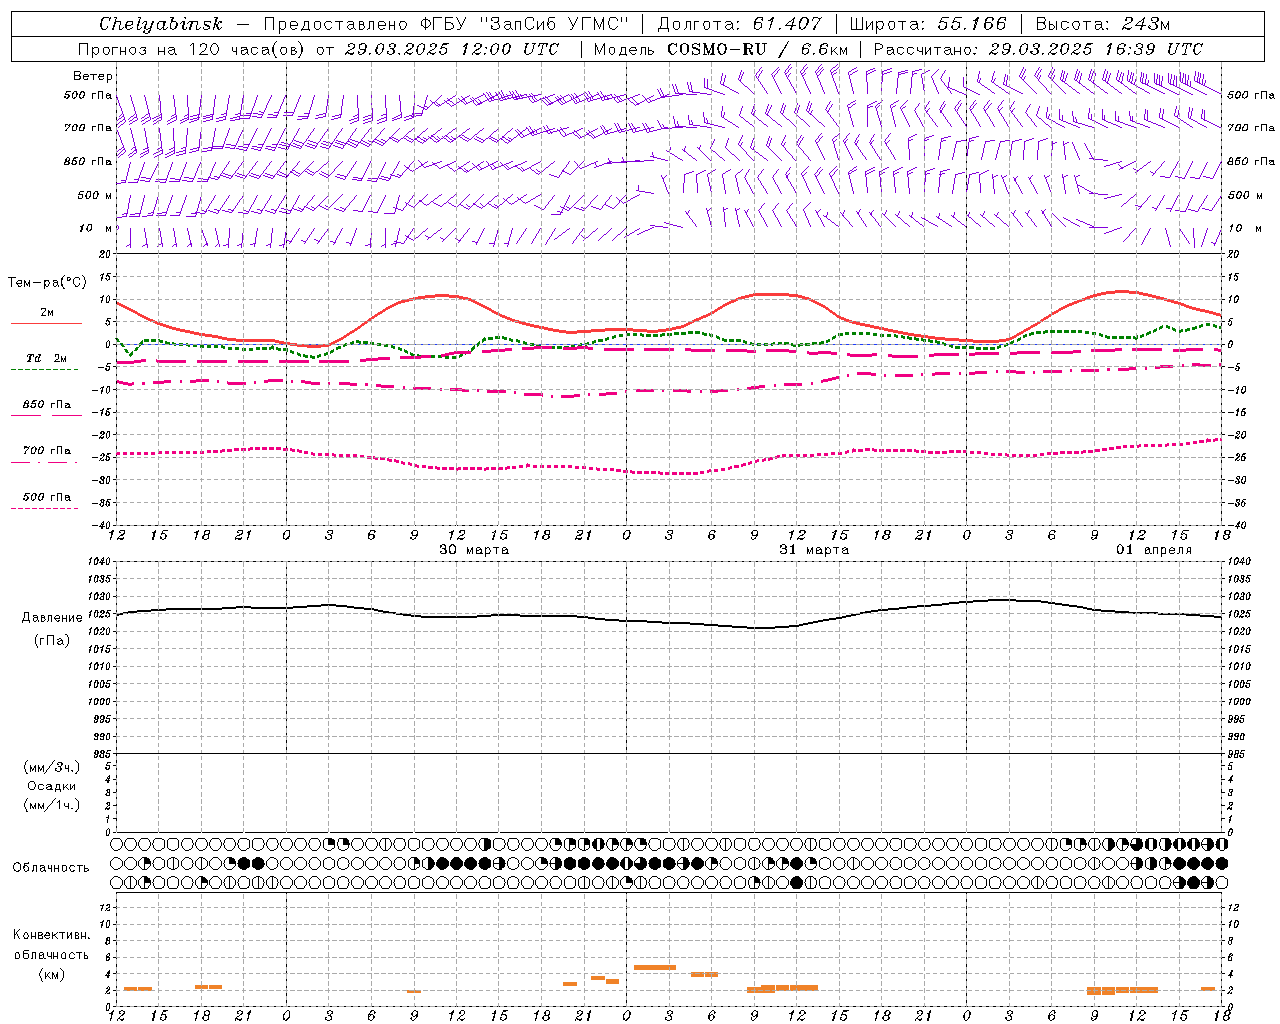Click the forecast start time 29.03.2025 12:00 UTC
The height and width of the screenshot is (1024, 1280).
452,49
